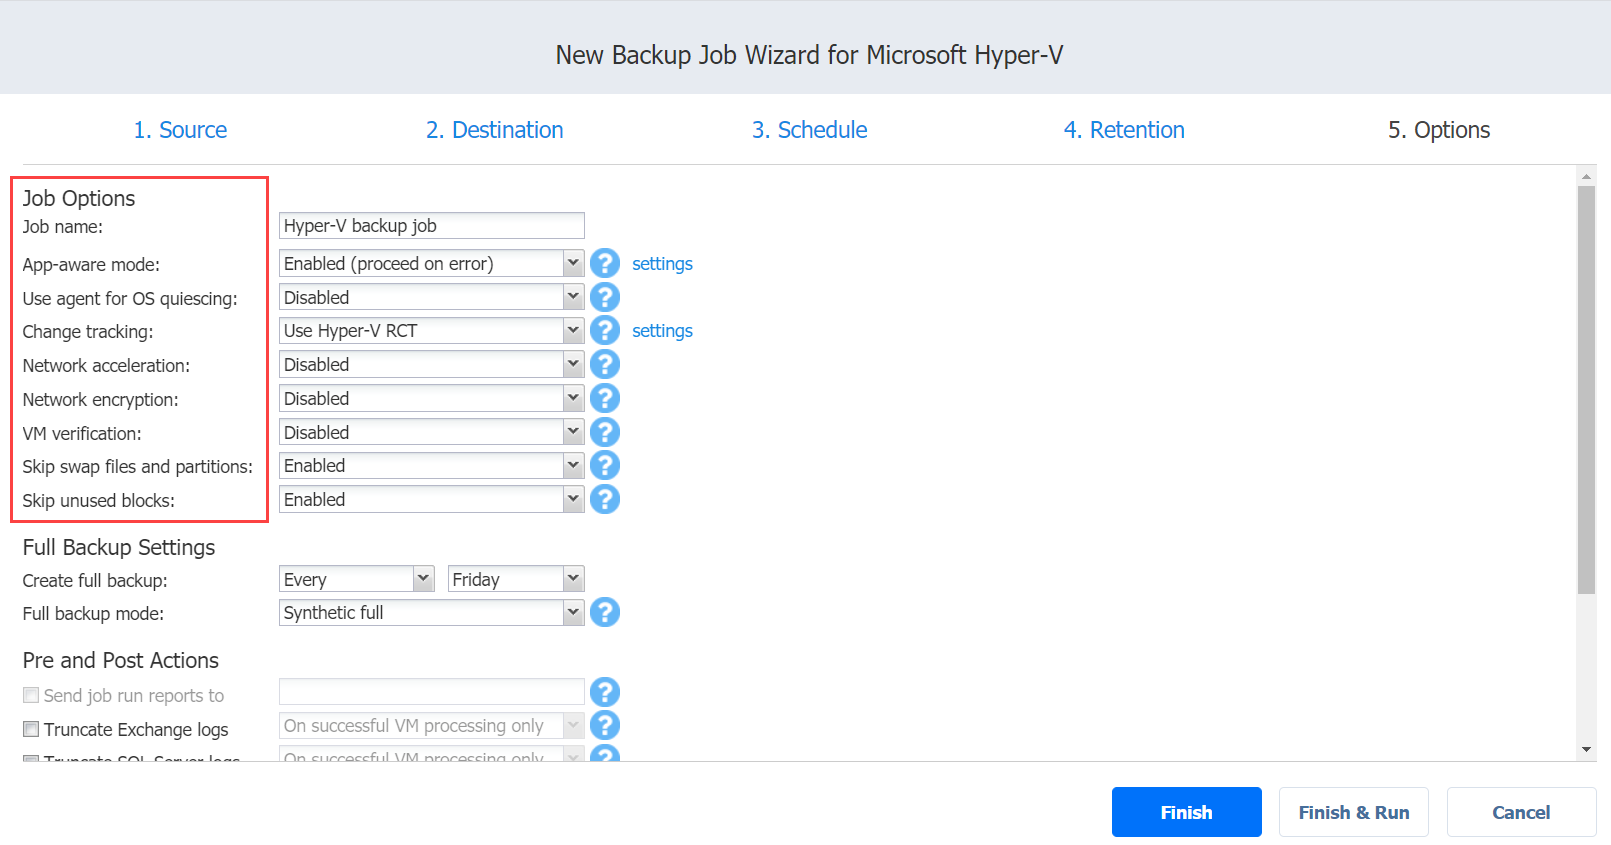Open Change tracking settings link

662,331
